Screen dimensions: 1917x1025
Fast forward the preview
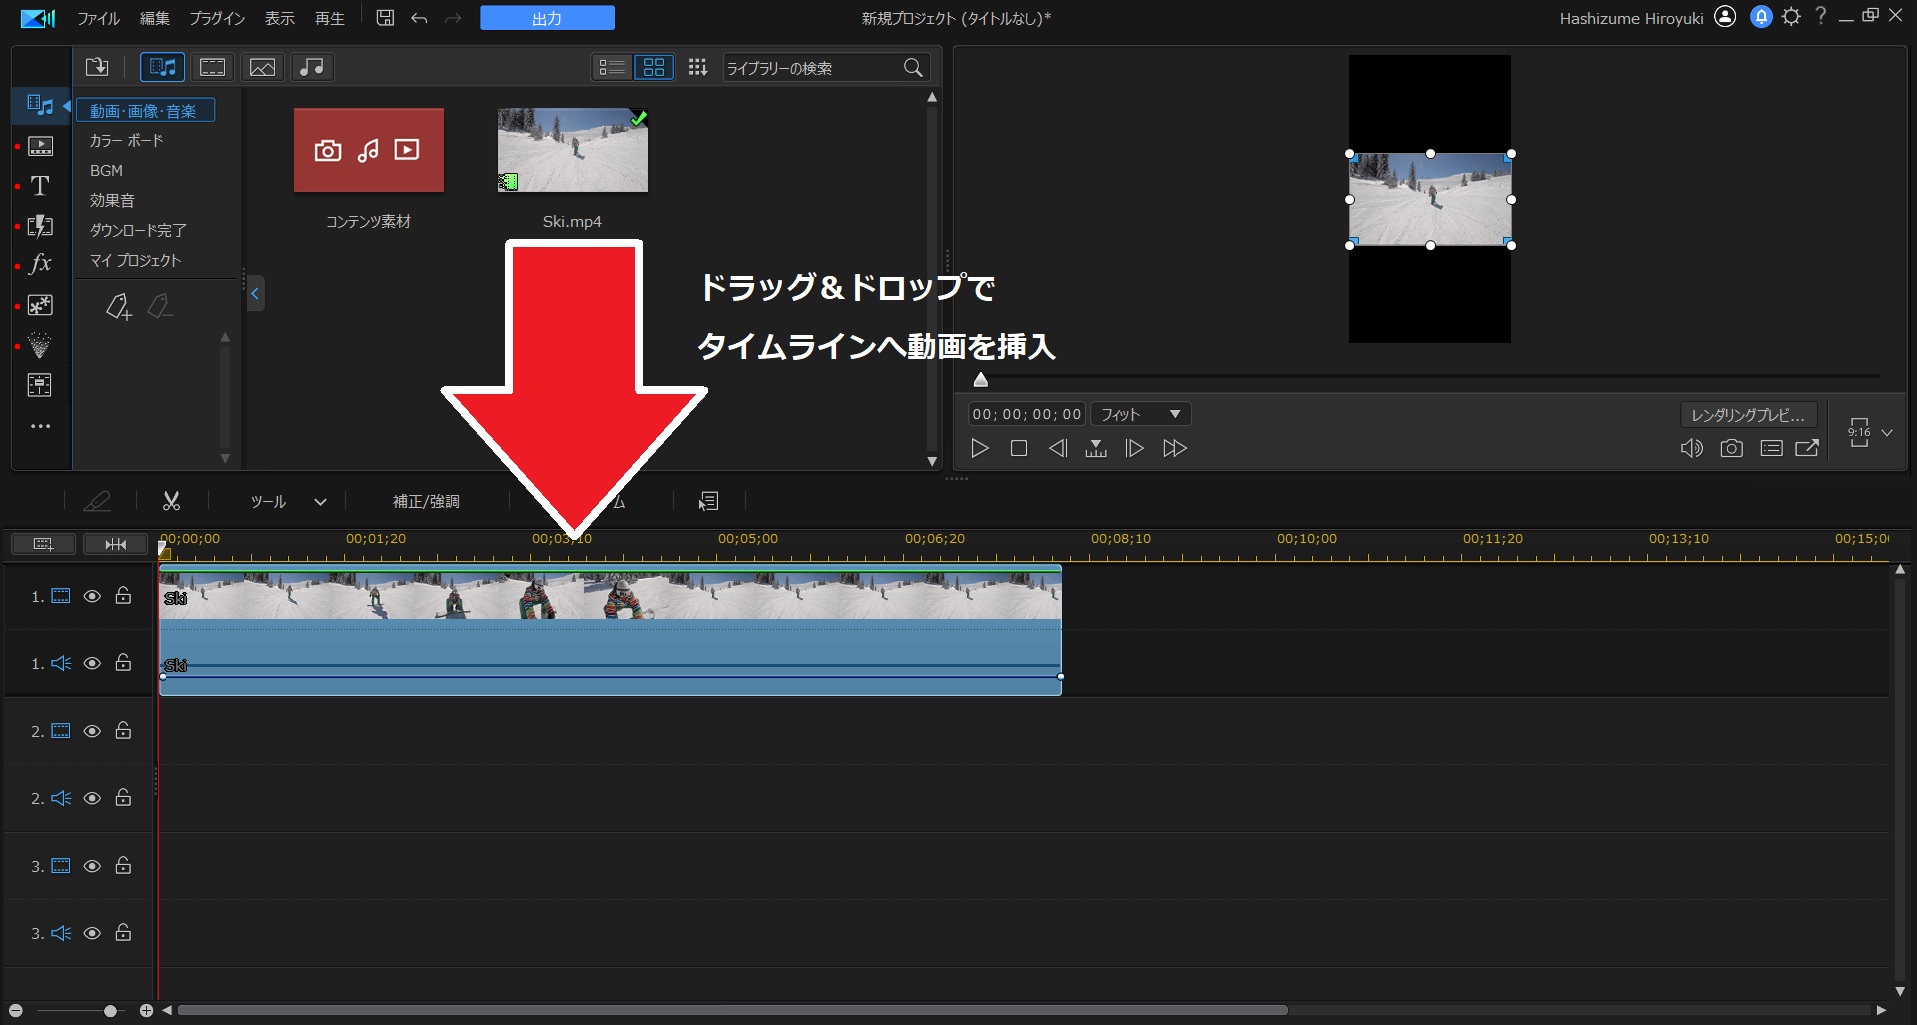click(x=1175, y=448)
